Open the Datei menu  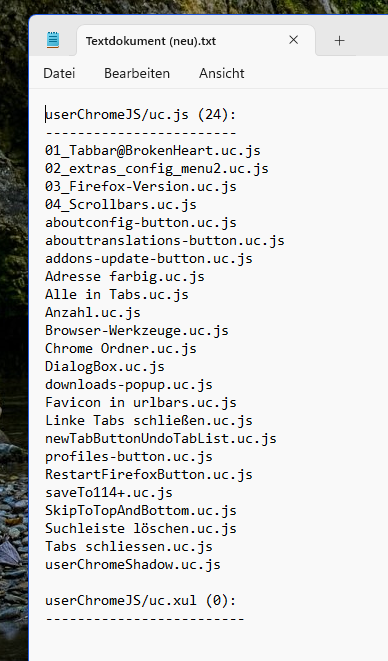(59, 73)
